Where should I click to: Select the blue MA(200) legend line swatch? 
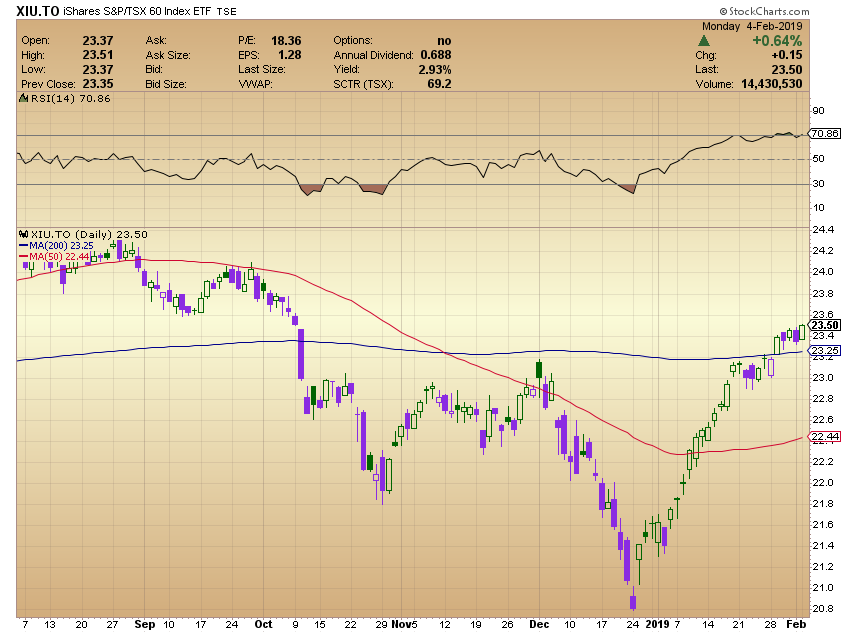coord(24,246)
